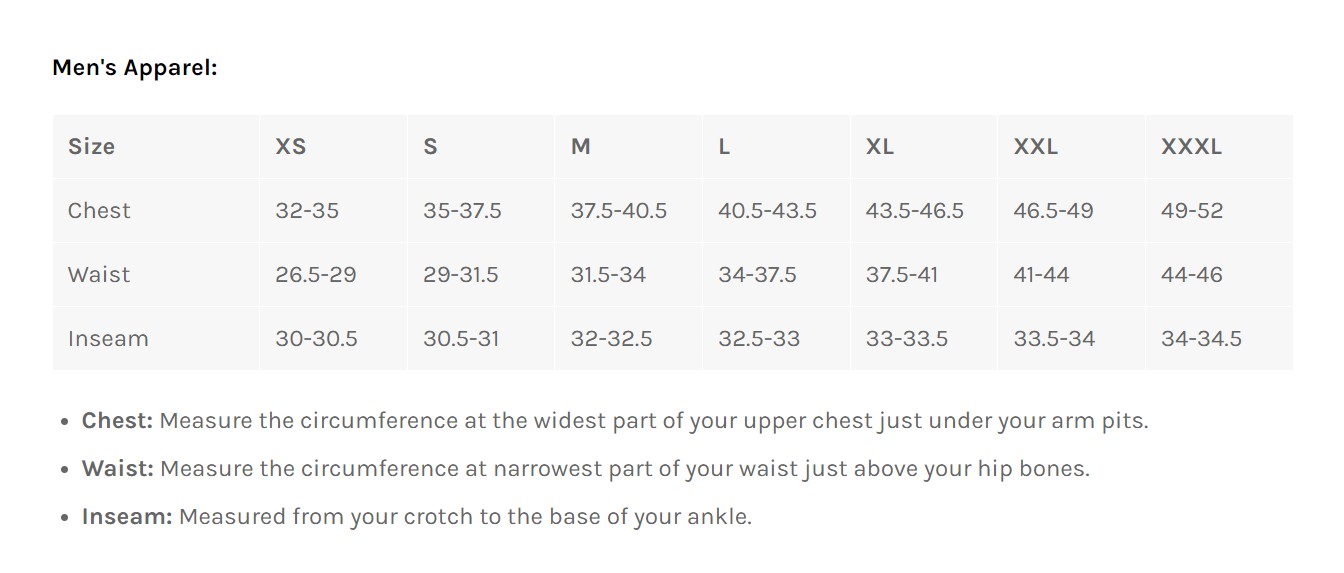
Task: Click the bold Chest measuring instruction
Action: point(117,421)
